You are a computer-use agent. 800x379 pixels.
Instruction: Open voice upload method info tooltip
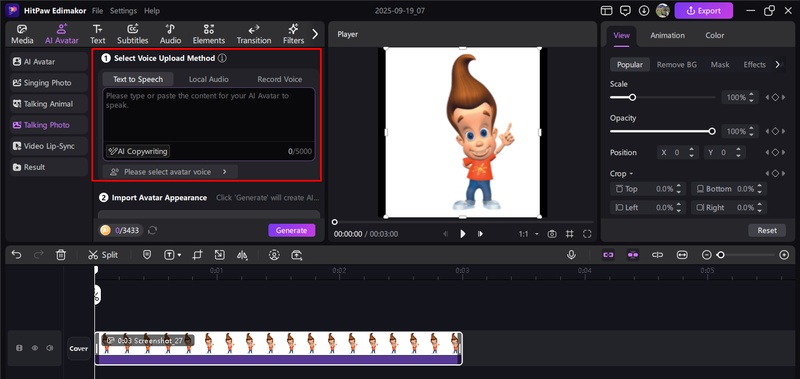tap(222, 58)
